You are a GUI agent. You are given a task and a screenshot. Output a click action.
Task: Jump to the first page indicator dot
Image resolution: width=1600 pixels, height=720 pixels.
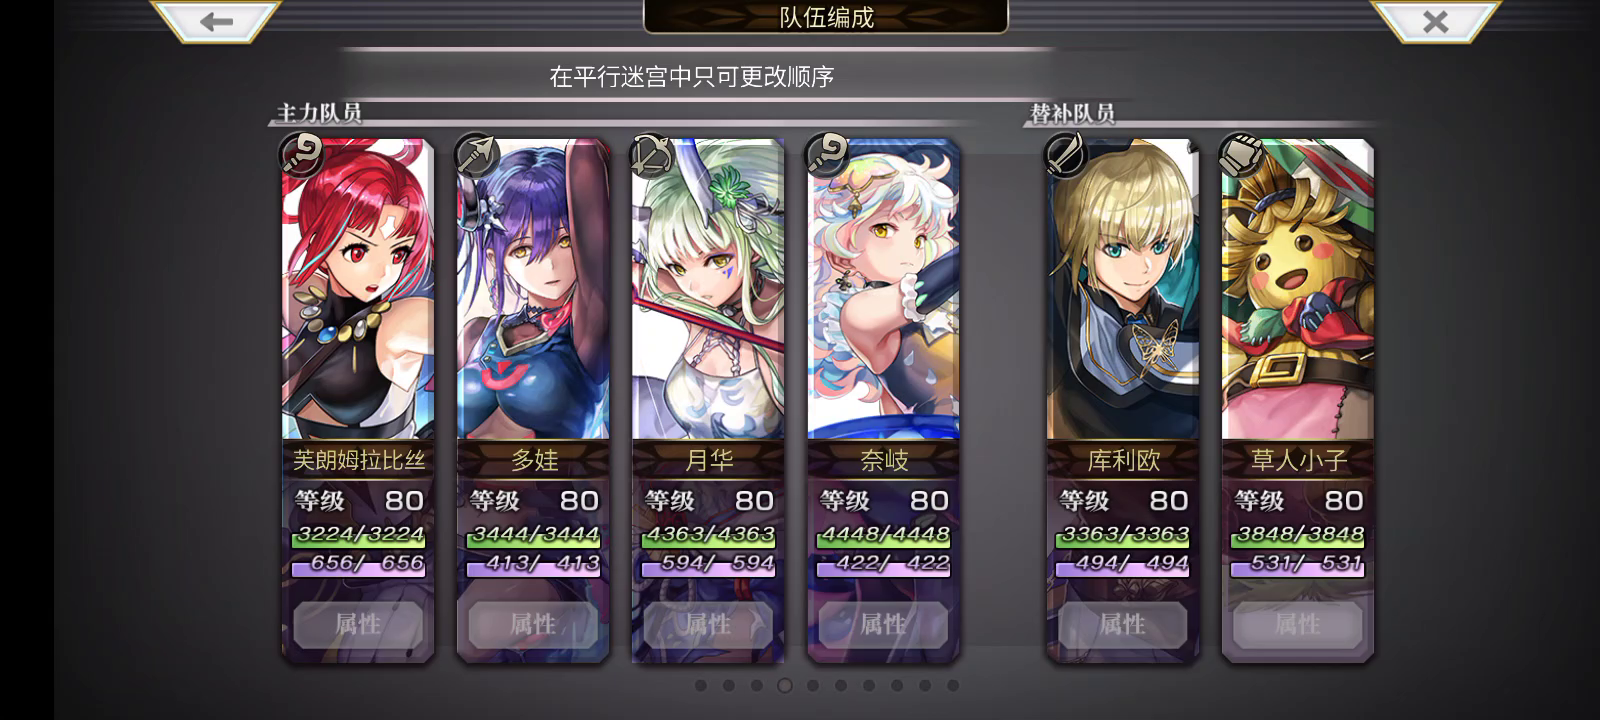pos(701,685)
